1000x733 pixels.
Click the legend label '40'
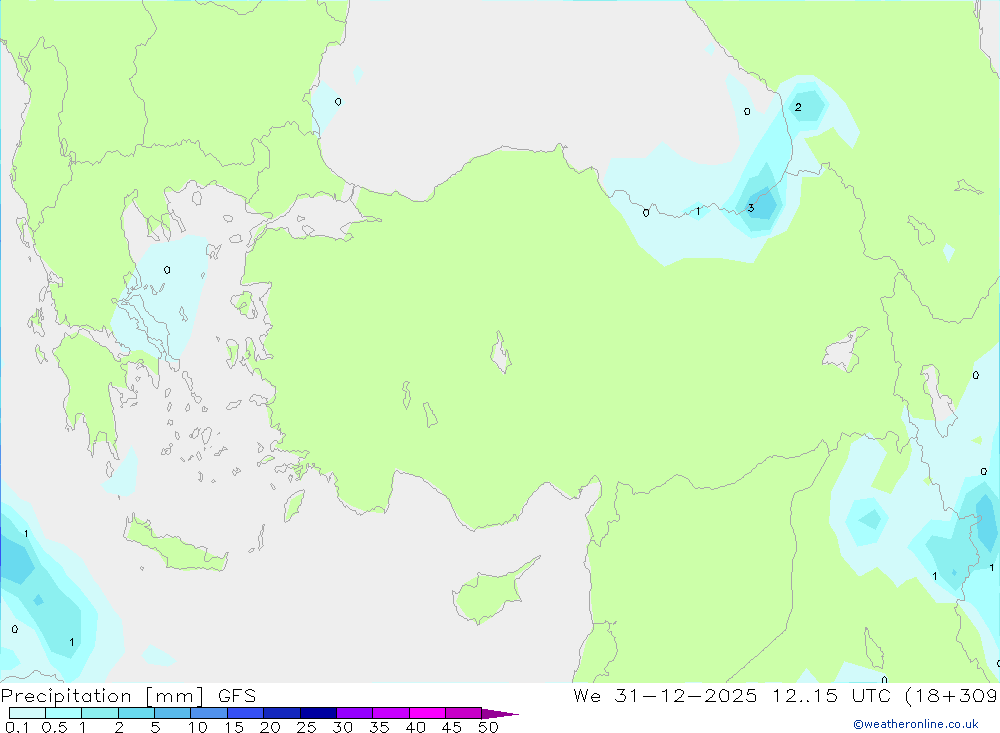[415, 727]
